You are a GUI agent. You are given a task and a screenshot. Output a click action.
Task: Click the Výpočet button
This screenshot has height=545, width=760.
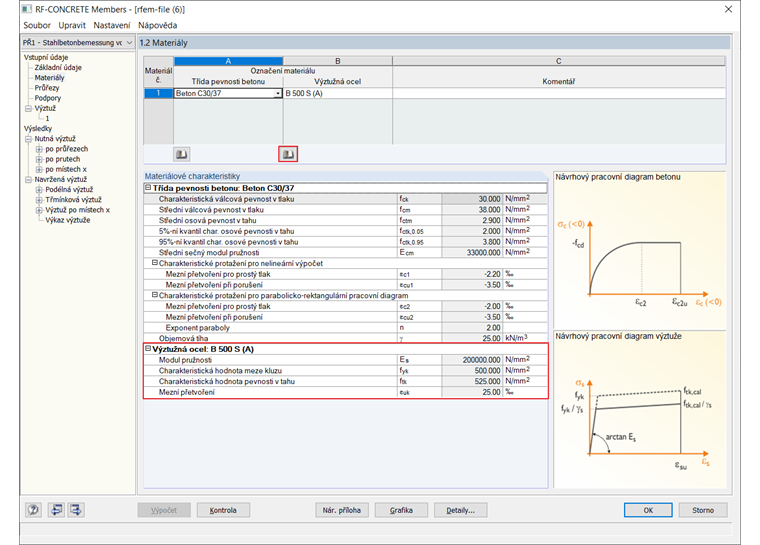click(x=164, y=510)
